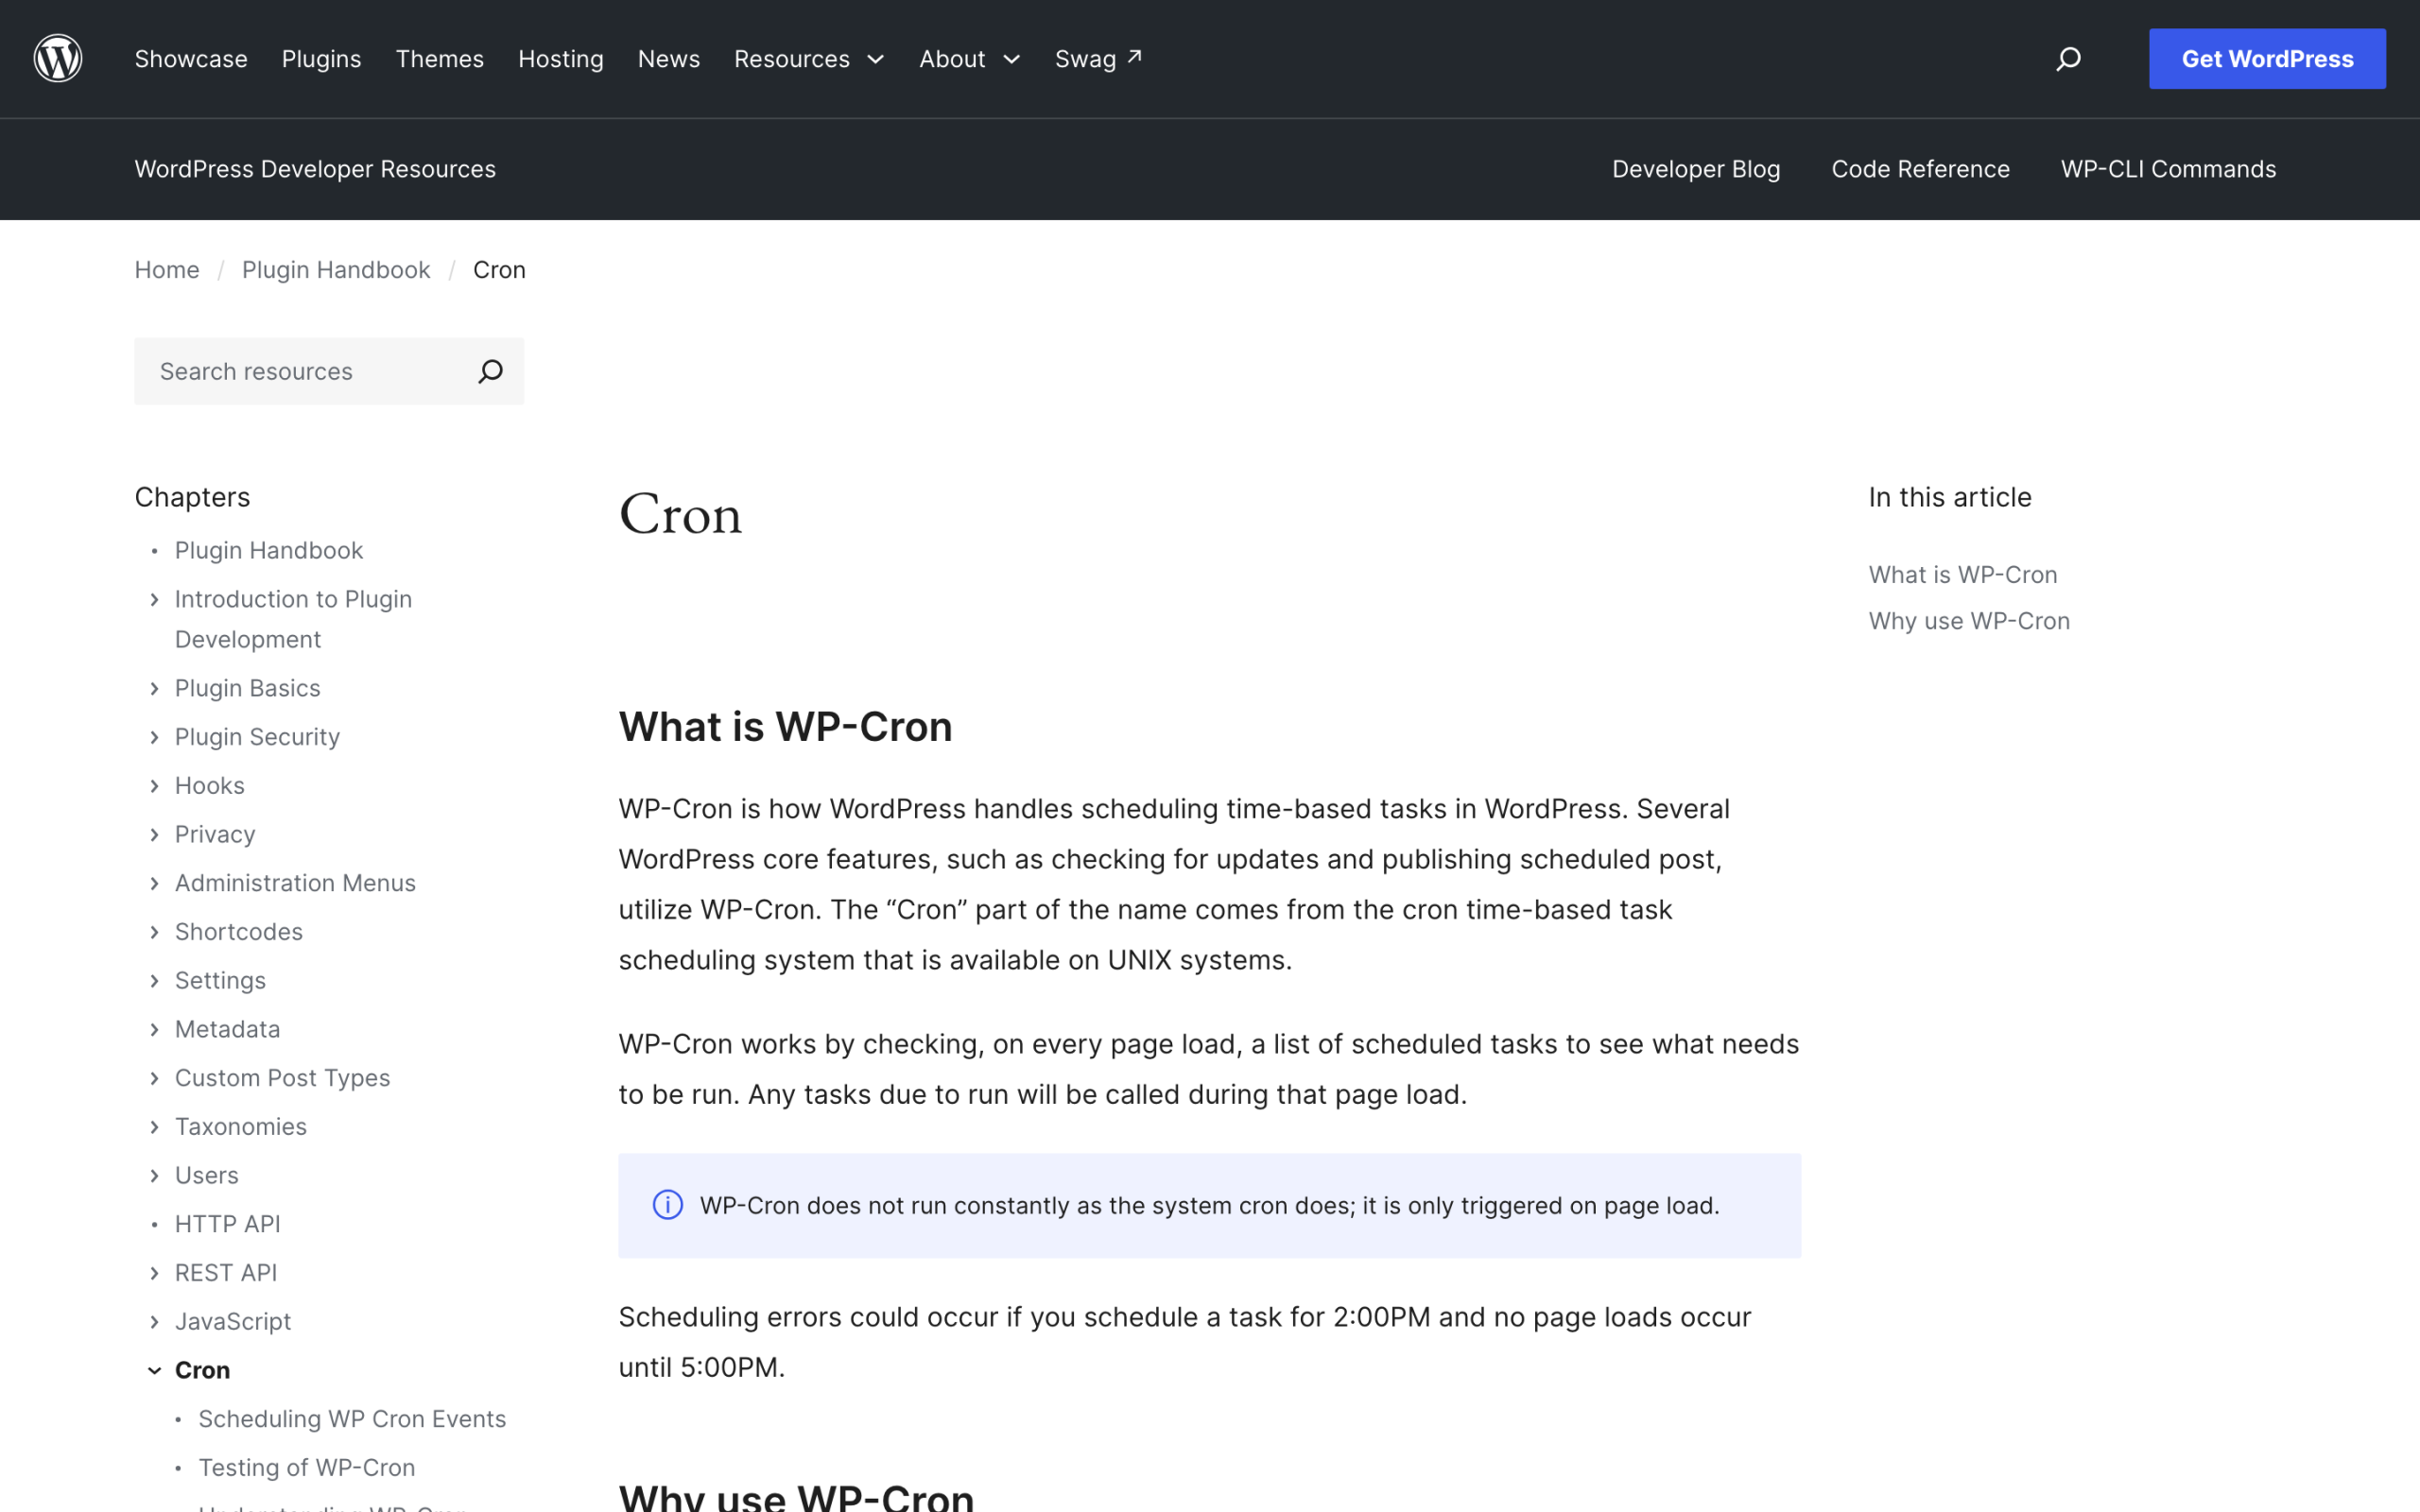Open the About dropdown menu
This screenshot has height=1512, width=2420.
970,59
